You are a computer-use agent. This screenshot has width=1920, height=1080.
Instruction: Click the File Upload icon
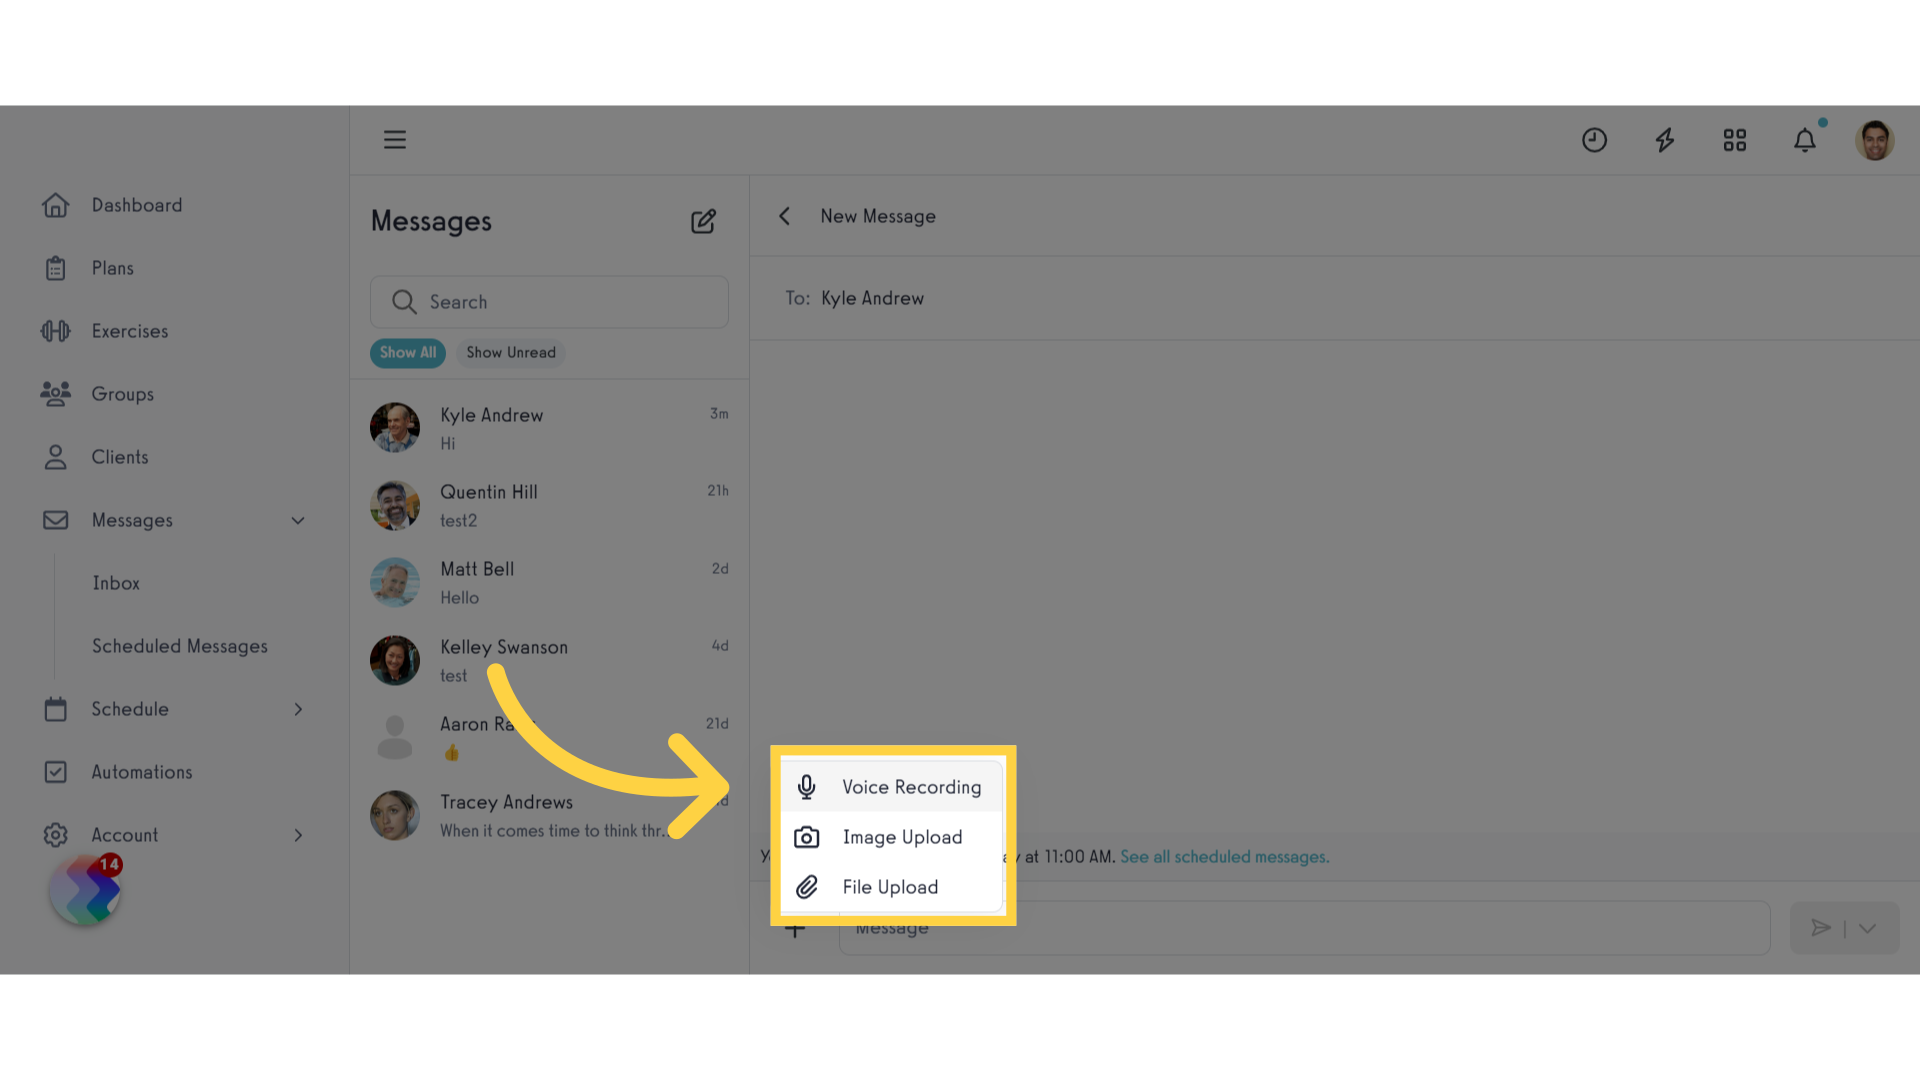[x=806, y=885]
